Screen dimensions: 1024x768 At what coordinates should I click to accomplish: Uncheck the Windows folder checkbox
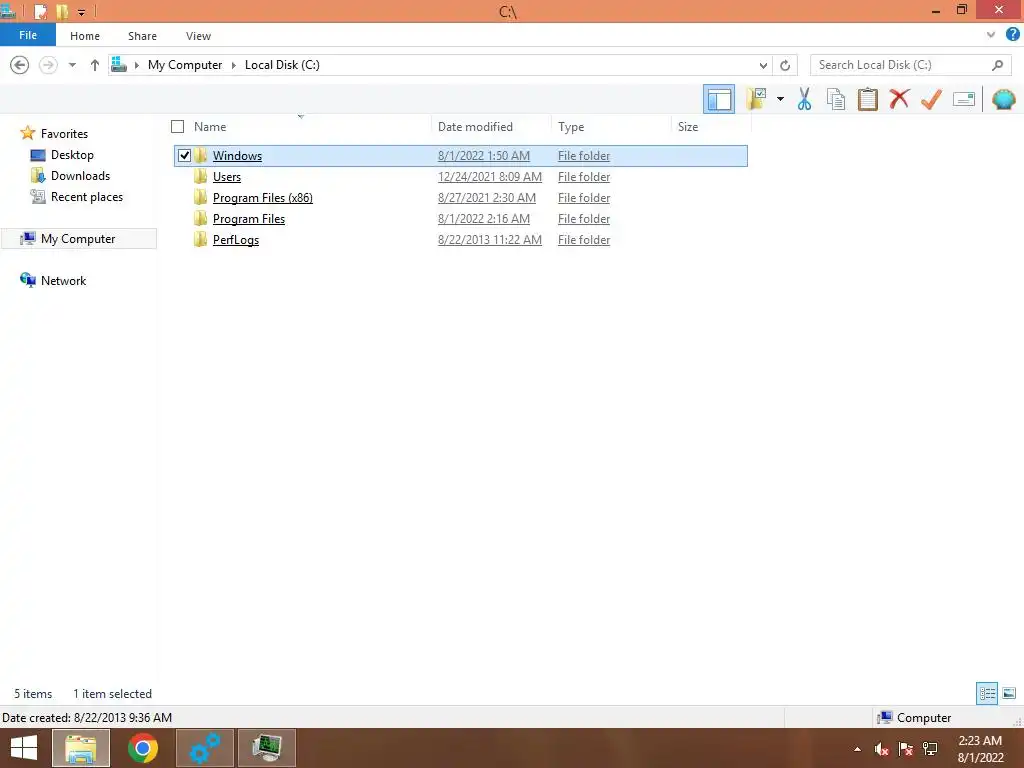(x=184, y=155)
